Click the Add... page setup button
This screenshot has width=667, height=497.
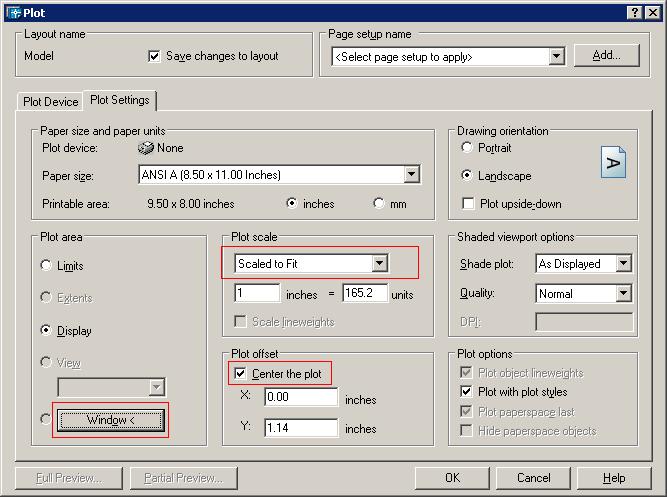point(607,55)
